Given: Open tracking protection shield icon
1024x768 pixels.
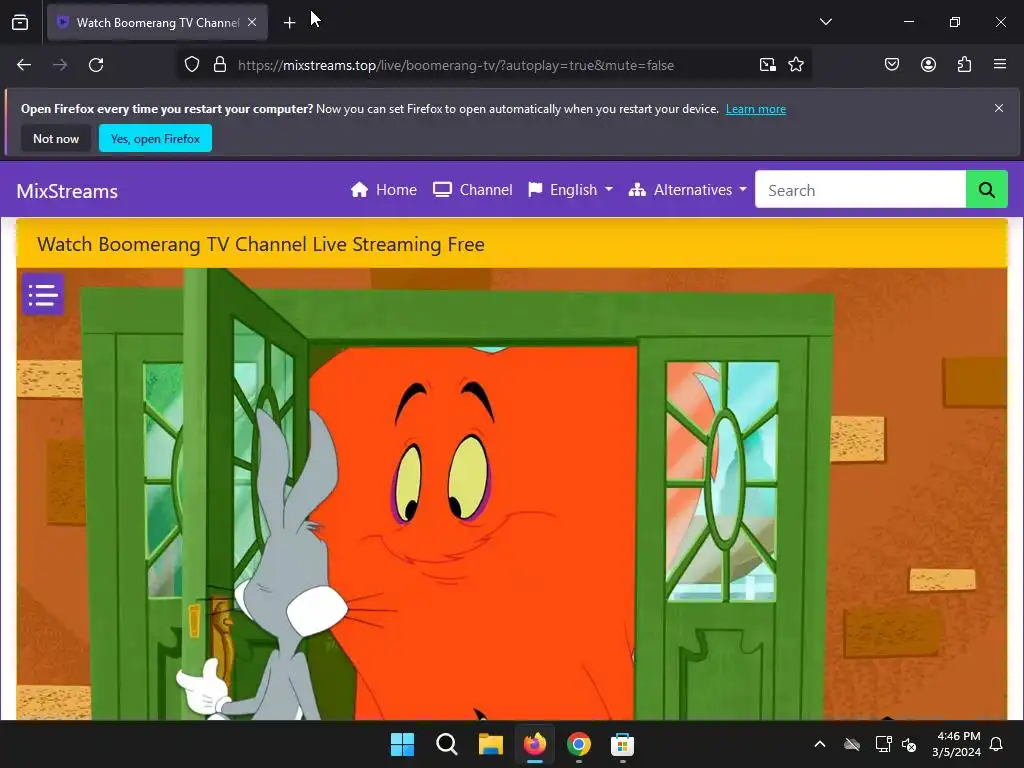Looking at the screenshot, I should click(191, 65).
